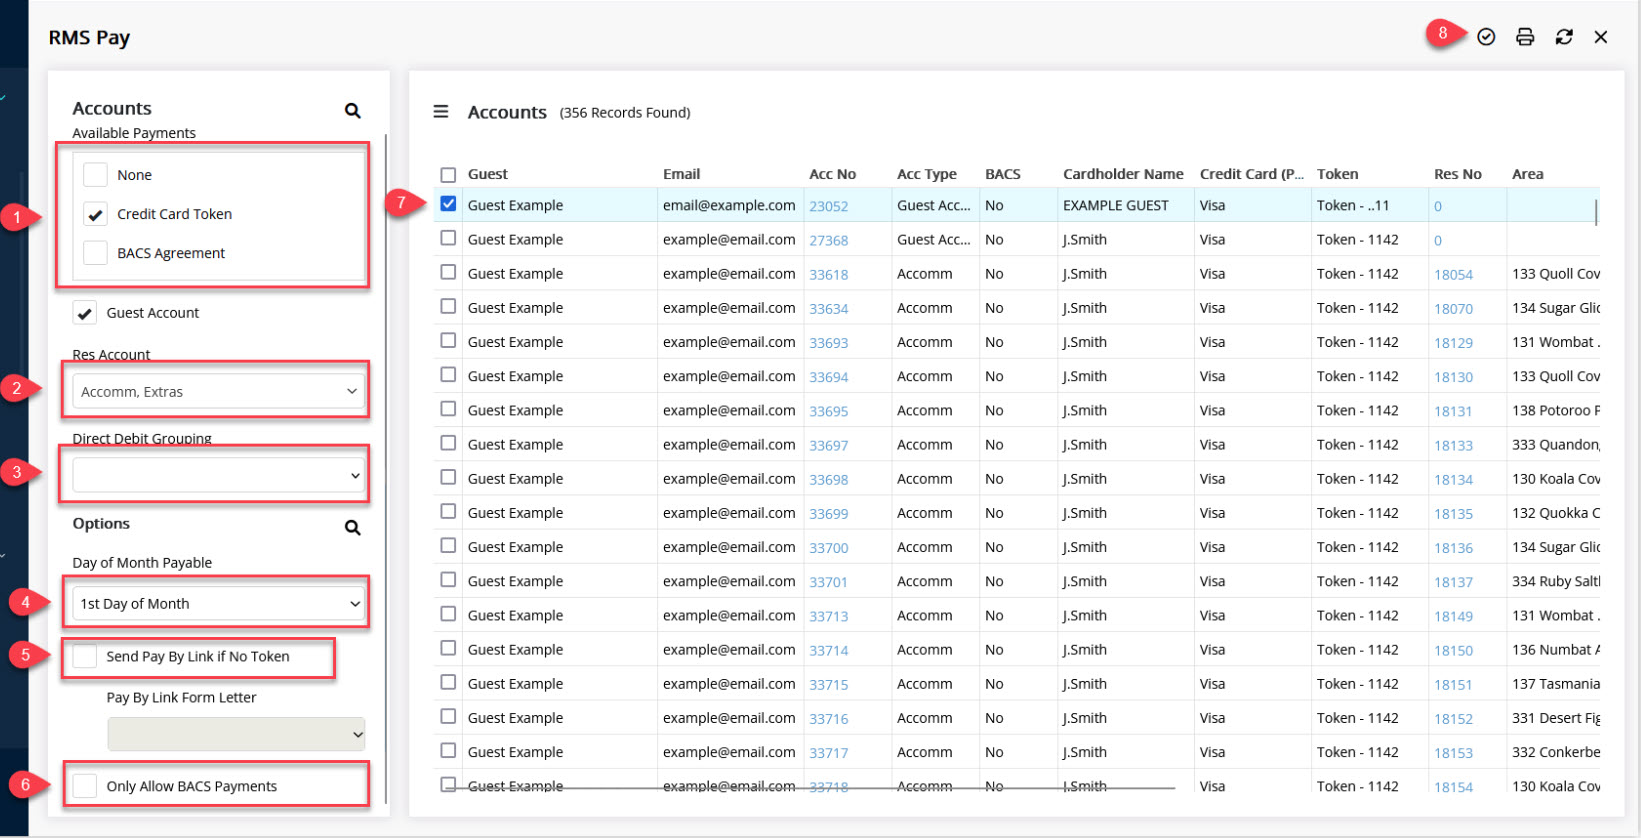The height and width of the screenshot is (838, 1641).
Task: Open the Pay By Link Form Letter dropdown
Action: click(x=236, y=734)
